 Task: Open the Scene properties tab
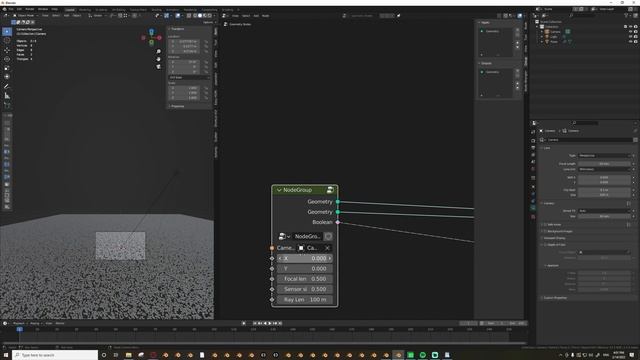[x=533, y=162]
